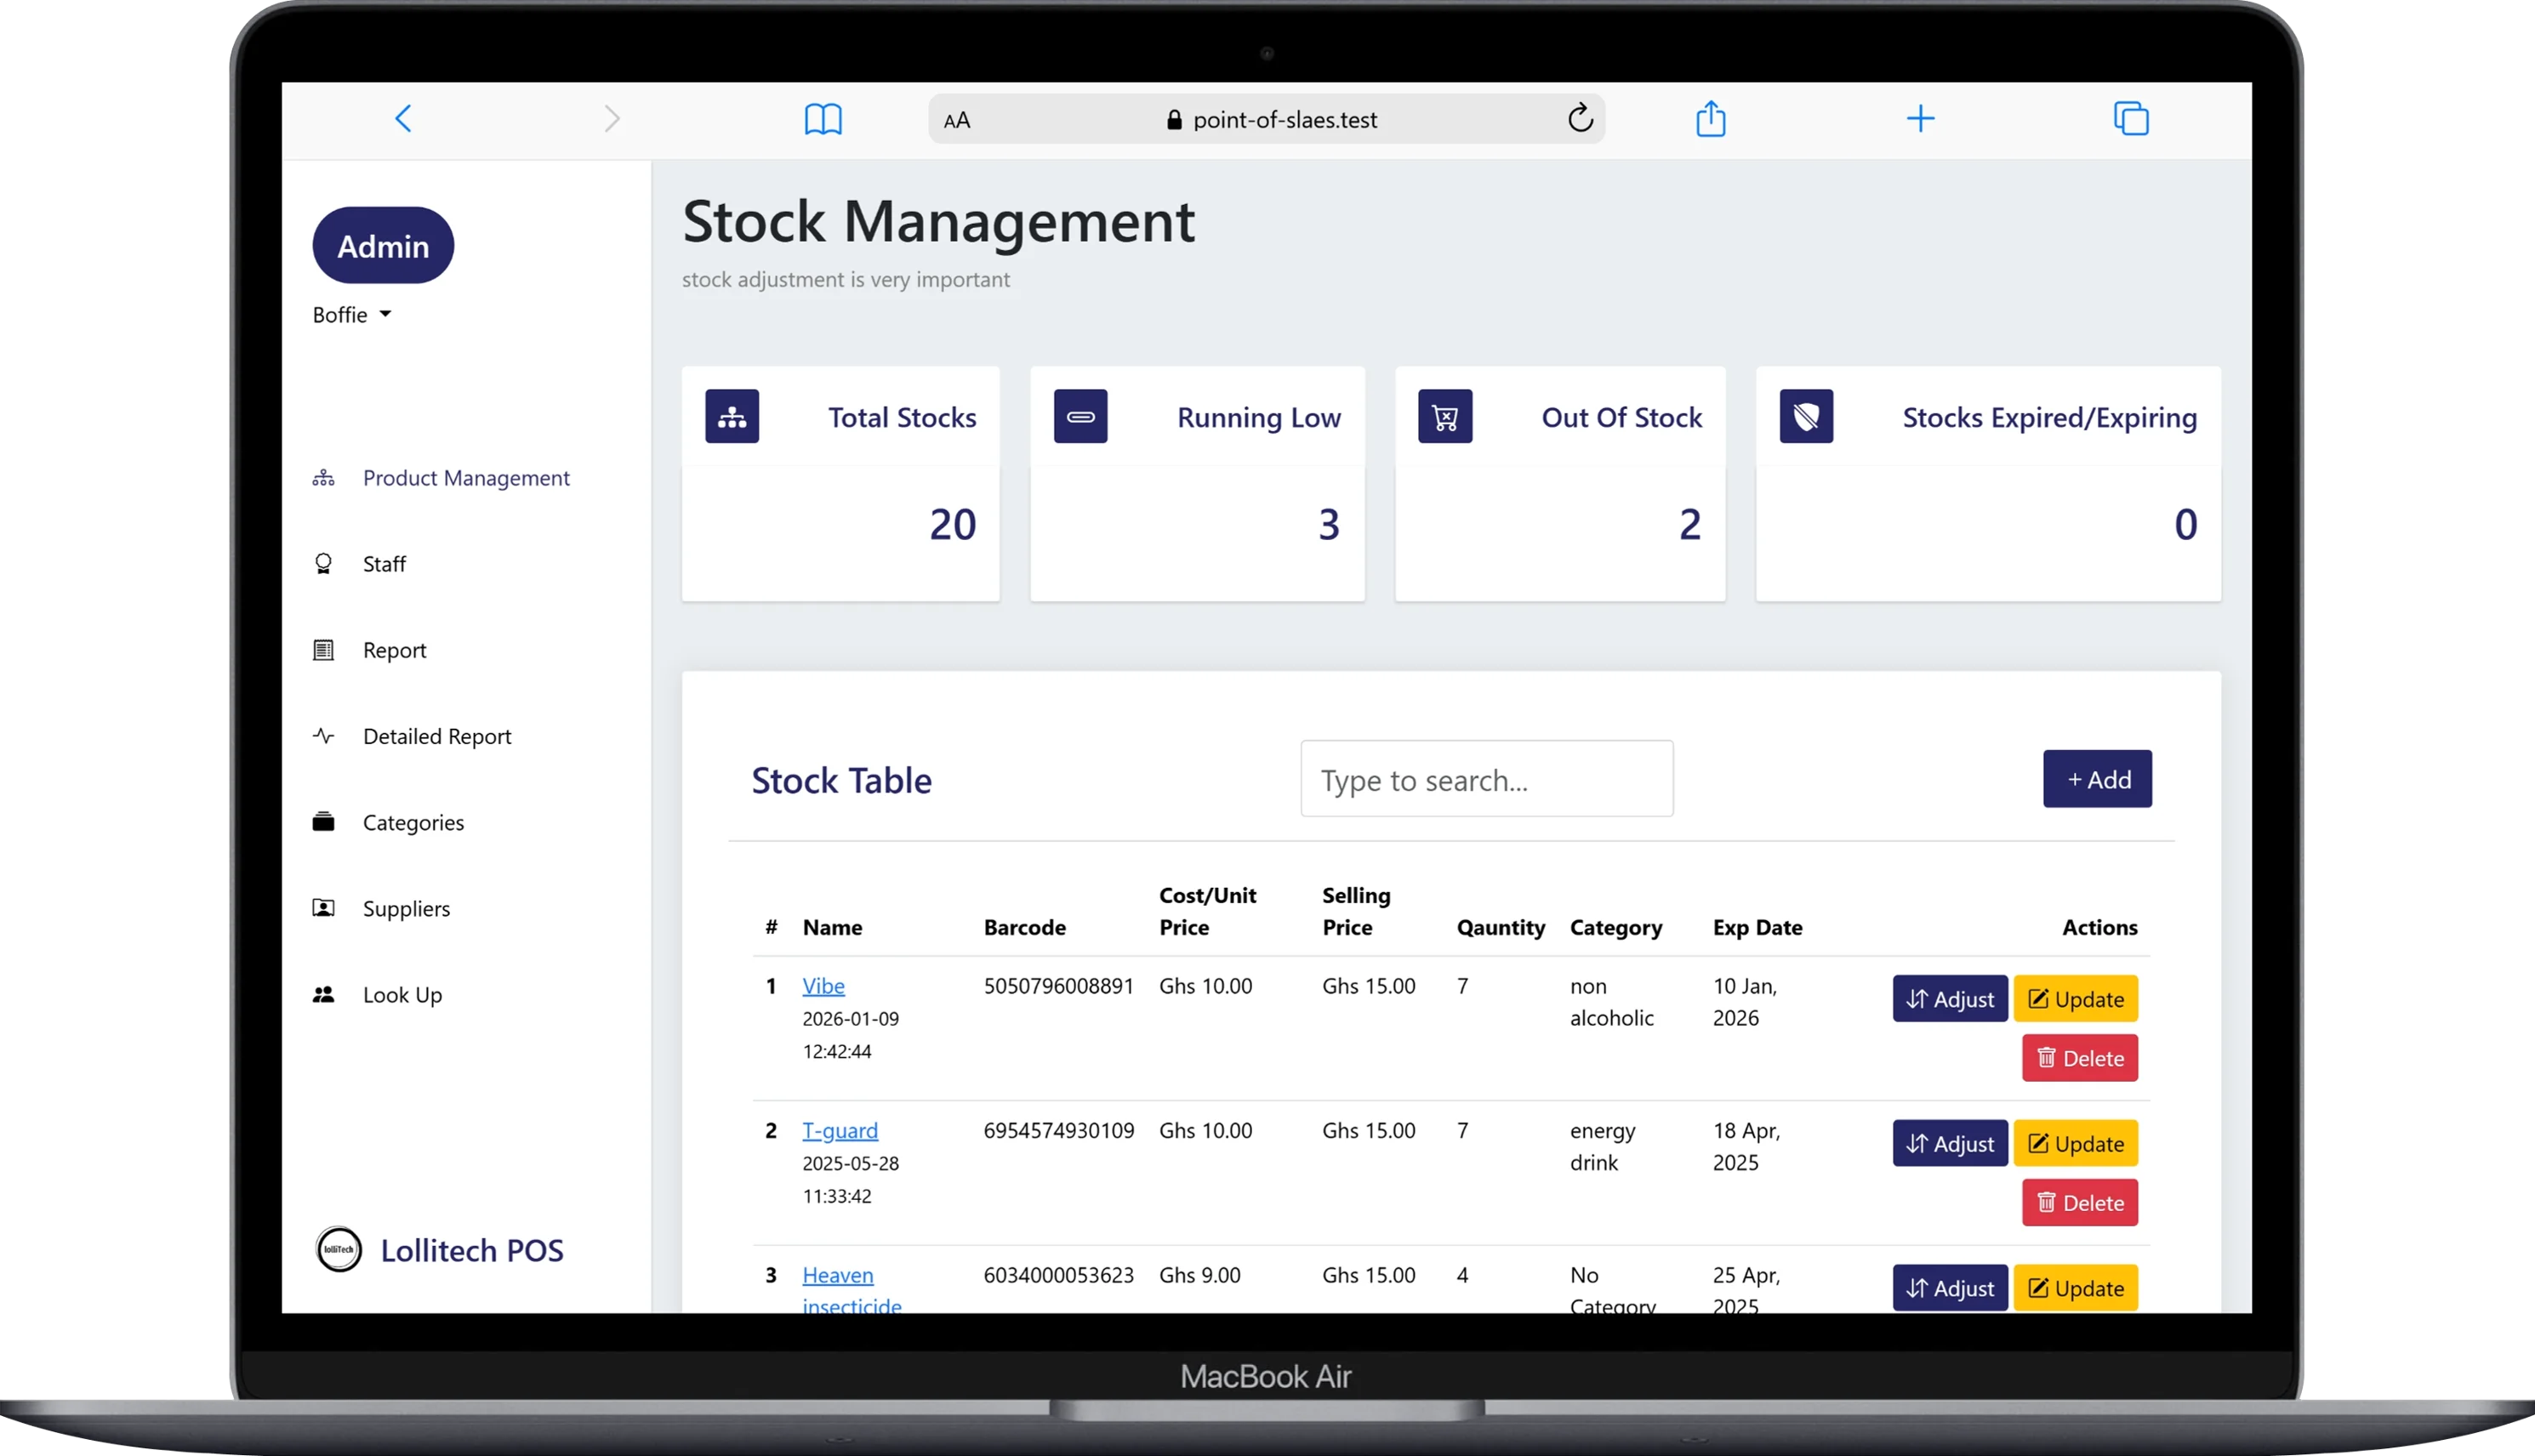Open a new tab with the plus icon
Screen dimensions: 2535x1456
pos(1920,119)
